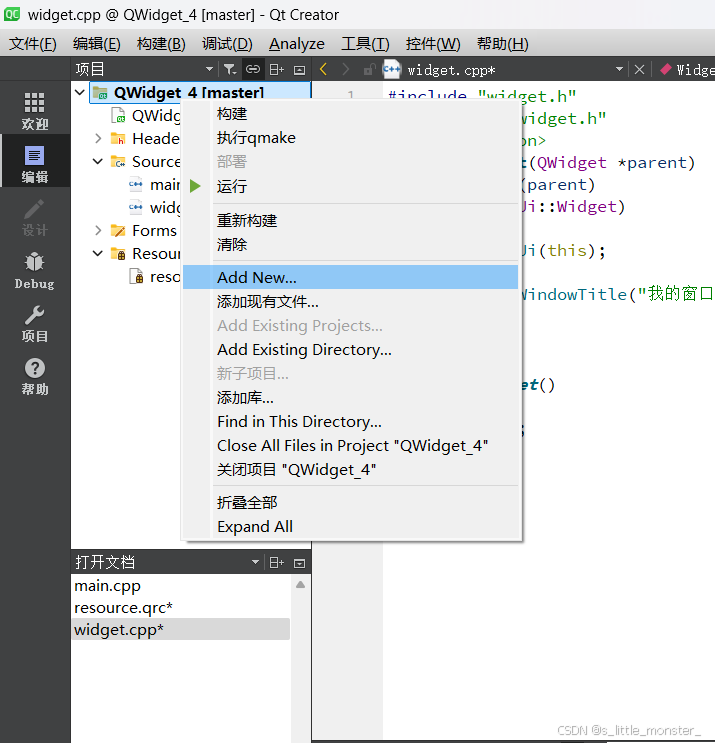
Task: Select the resource file under Resources
Action: point(155,277)
